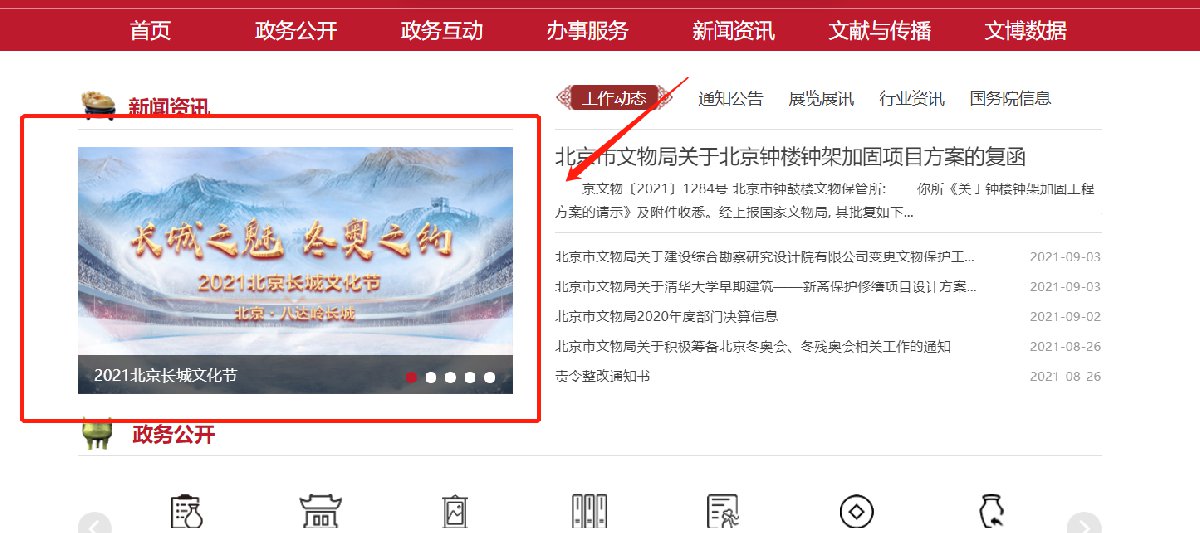
Task: Open the 政务公开 navigation menu
Action: click(296, 30)
